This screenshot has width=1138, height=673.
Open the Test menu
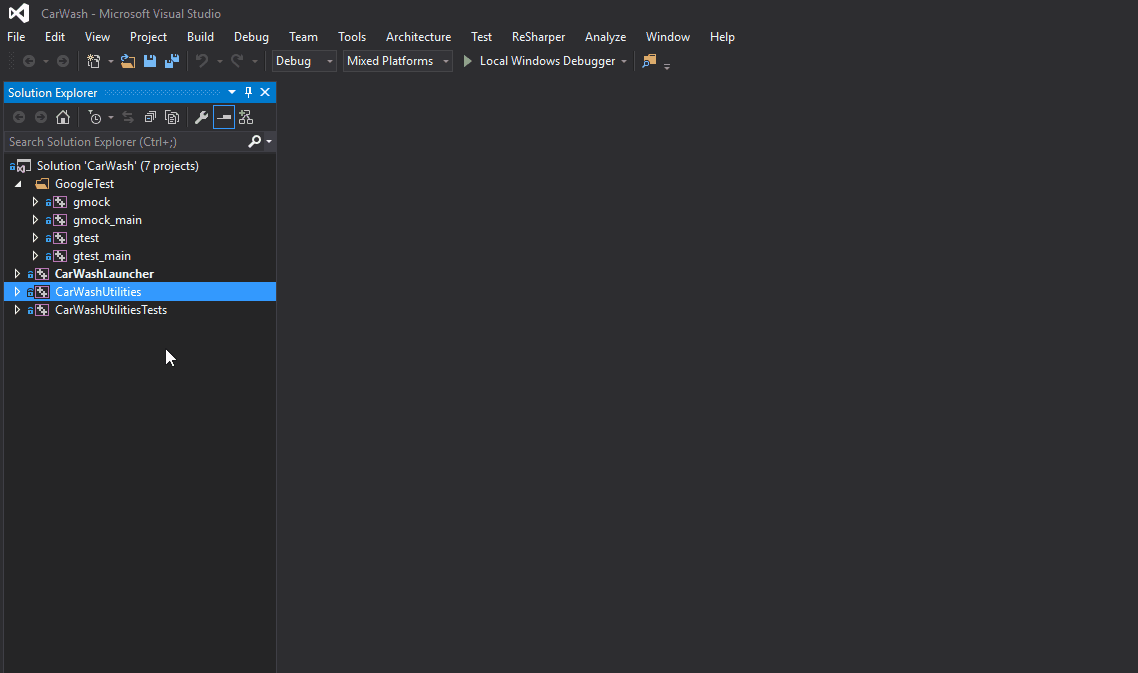point(481,36)
